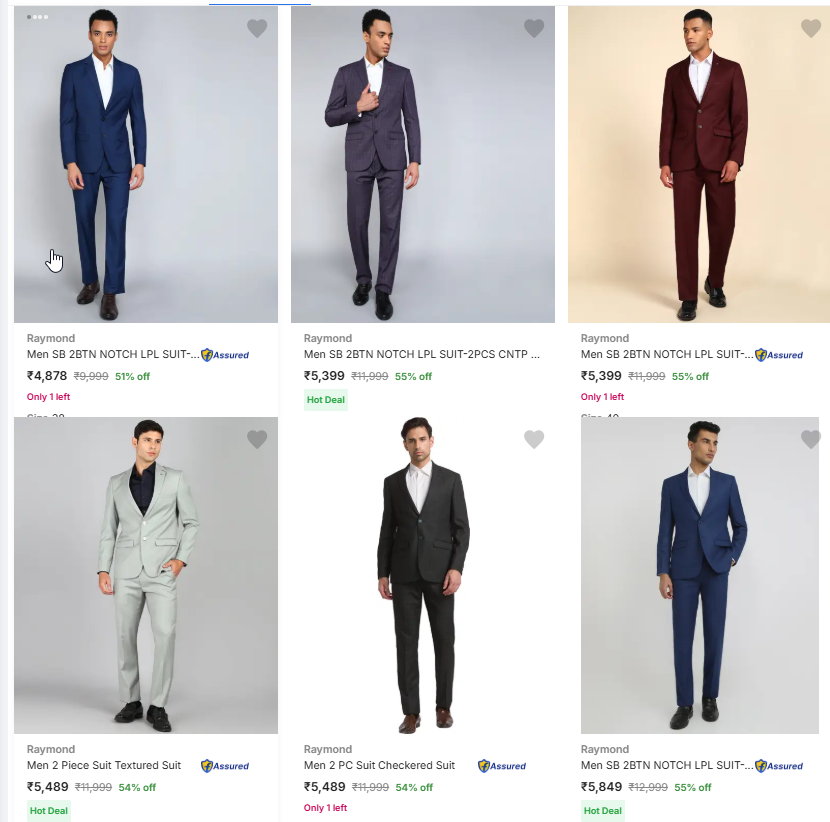Image resolution: width=830 pixels, height=822 pixels.
Task: Open "Men 2 PC Suit Checkered Suit" link
Action: (379, 765)
